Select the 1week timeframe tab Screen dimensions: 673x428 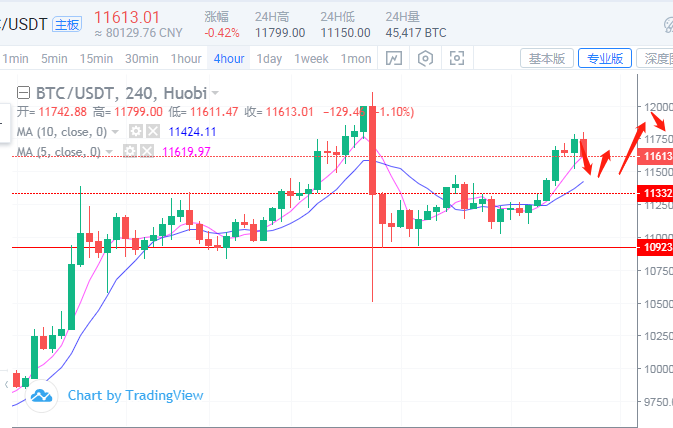pyautogui.click(x=311, y=59)
